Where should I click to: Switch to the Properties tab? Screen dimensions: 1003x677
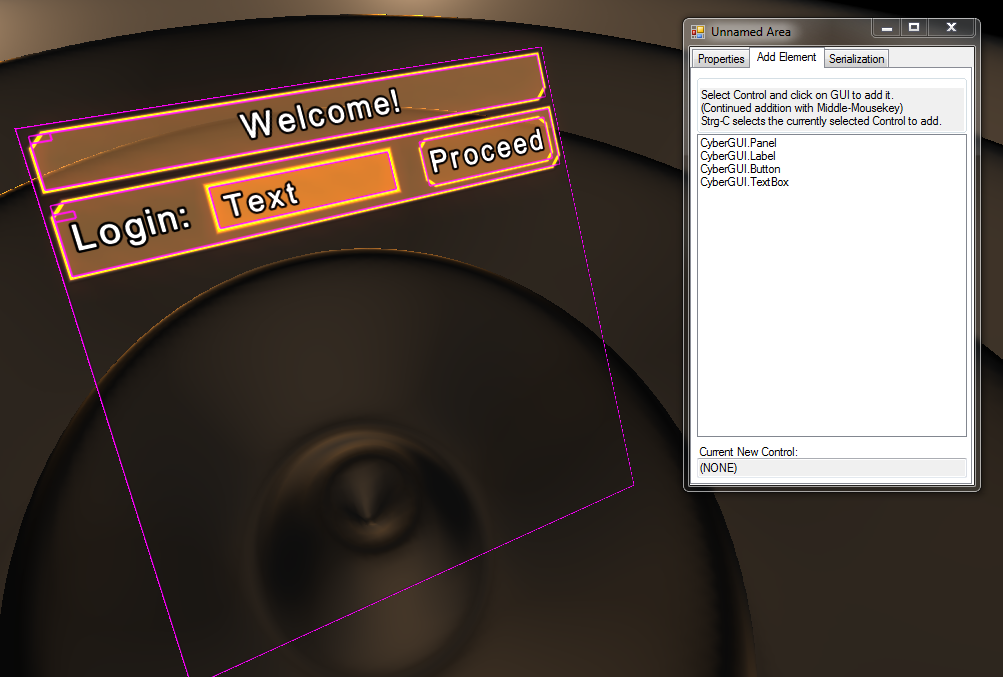click(721, 59)
